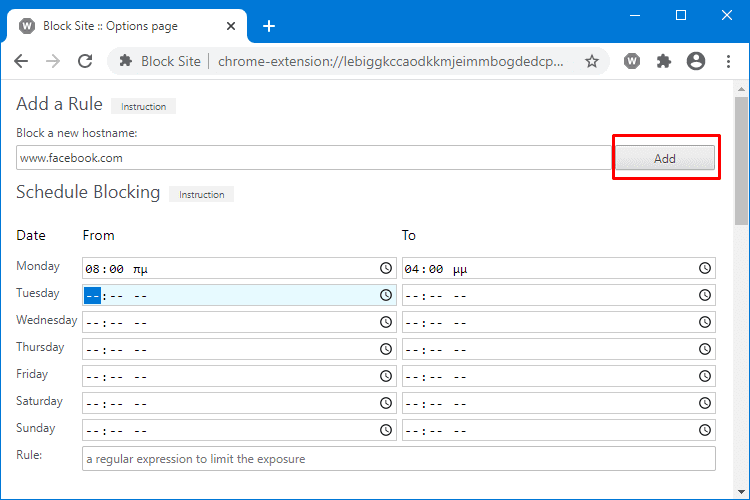
Task: Open a new browser tab
Action: click(x=269, y=26)
